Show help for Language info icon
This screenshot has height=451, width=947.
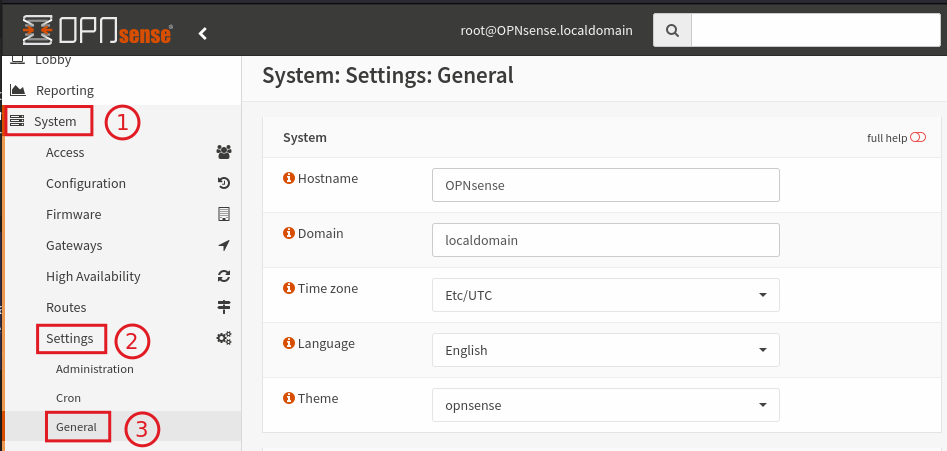click(x=289, y=343)
